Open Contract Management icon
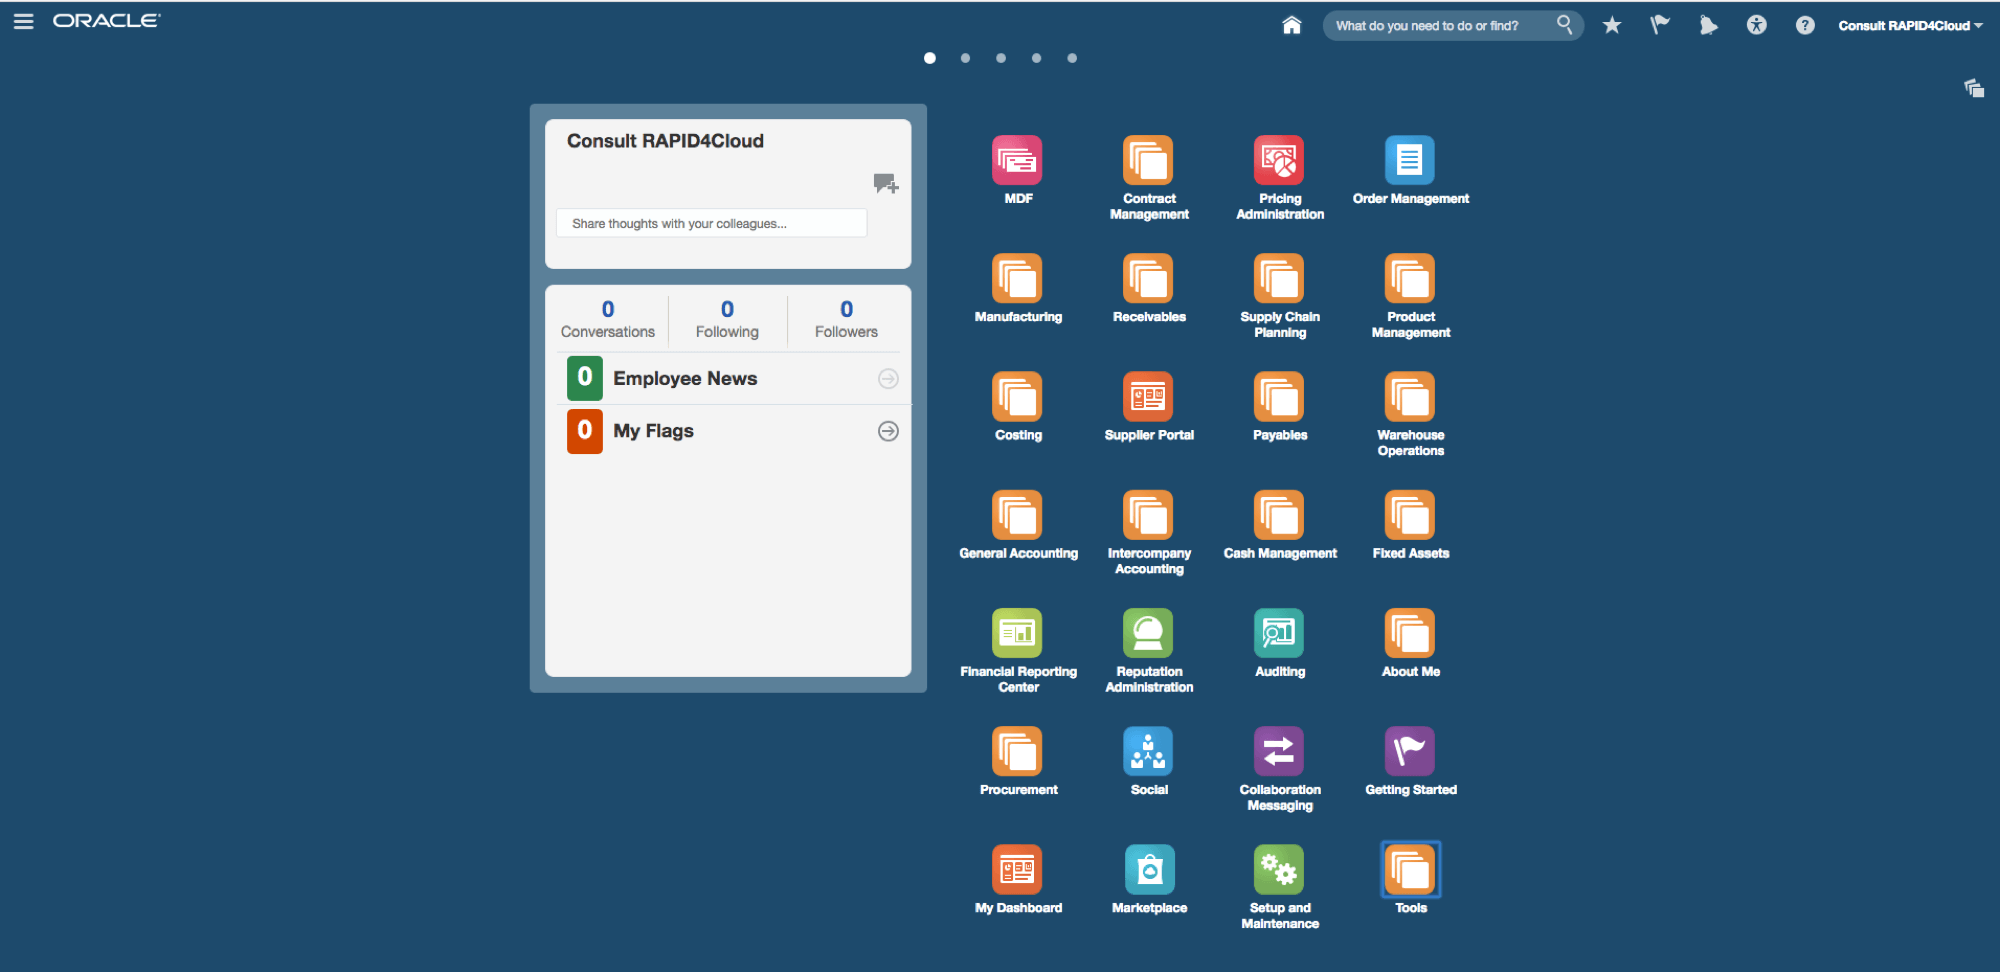This screenshot has width=2000, height=972. point(1148,160)
